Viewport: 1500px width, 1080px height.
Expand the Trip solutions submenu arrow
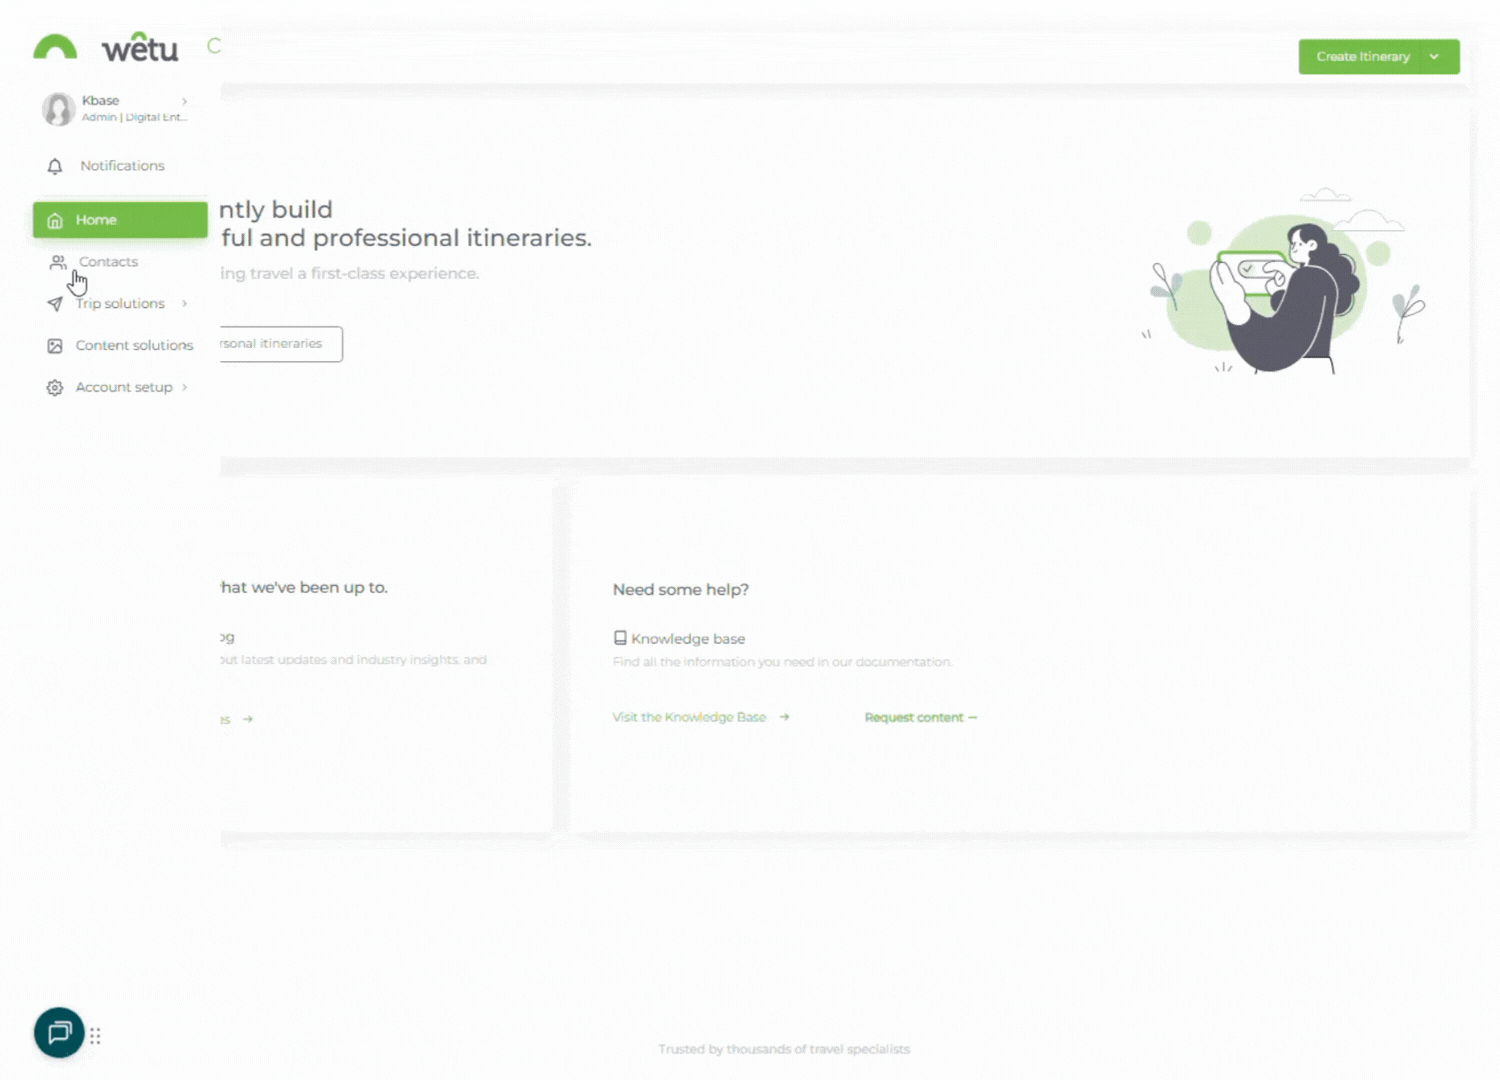tap(185, 304)
